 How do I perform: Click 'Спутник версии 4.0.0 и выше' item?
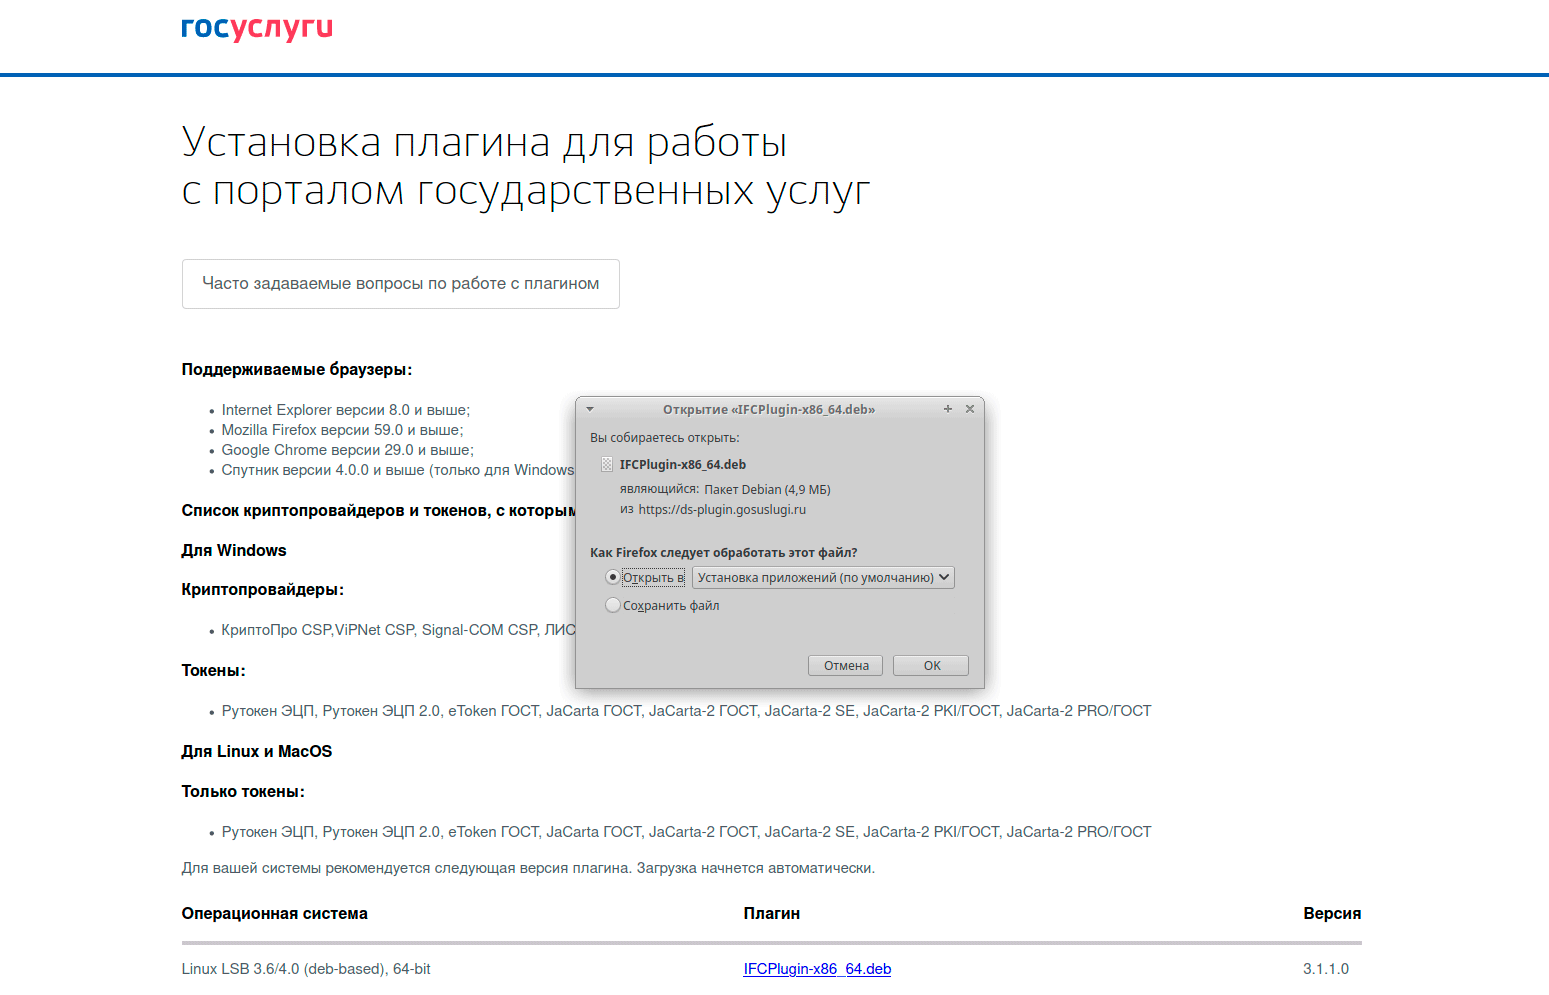[x=398, y=470]
